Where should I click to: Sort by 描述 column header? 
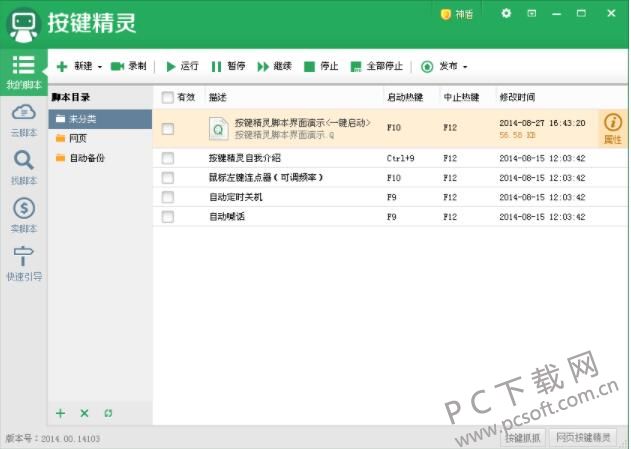(218, 97)
